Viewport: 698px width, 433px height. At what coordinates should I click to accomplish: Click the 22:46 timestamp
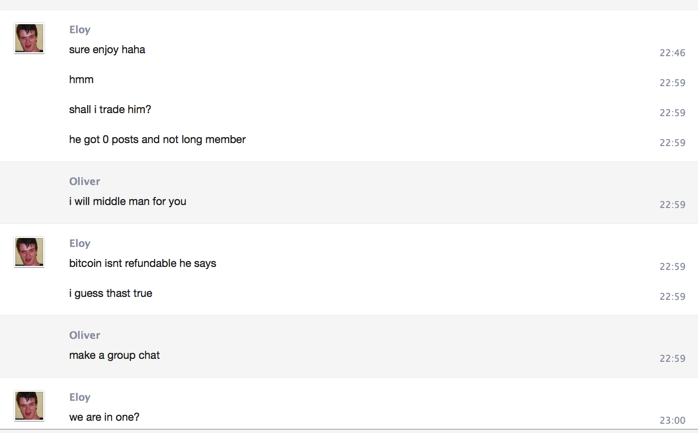point(672,53)
